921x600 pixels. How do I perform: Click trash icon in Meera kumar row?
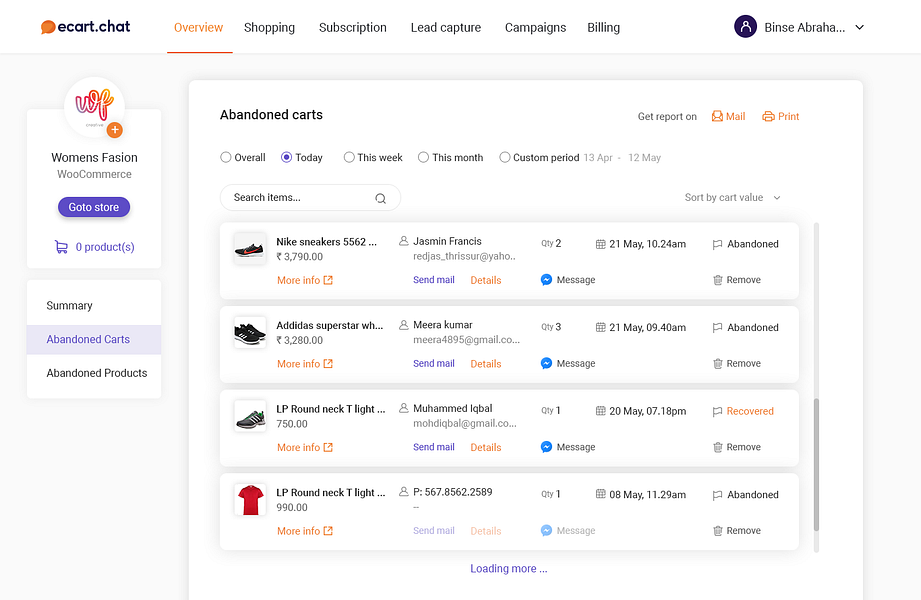pyautogui.click(x=717, y=363)
